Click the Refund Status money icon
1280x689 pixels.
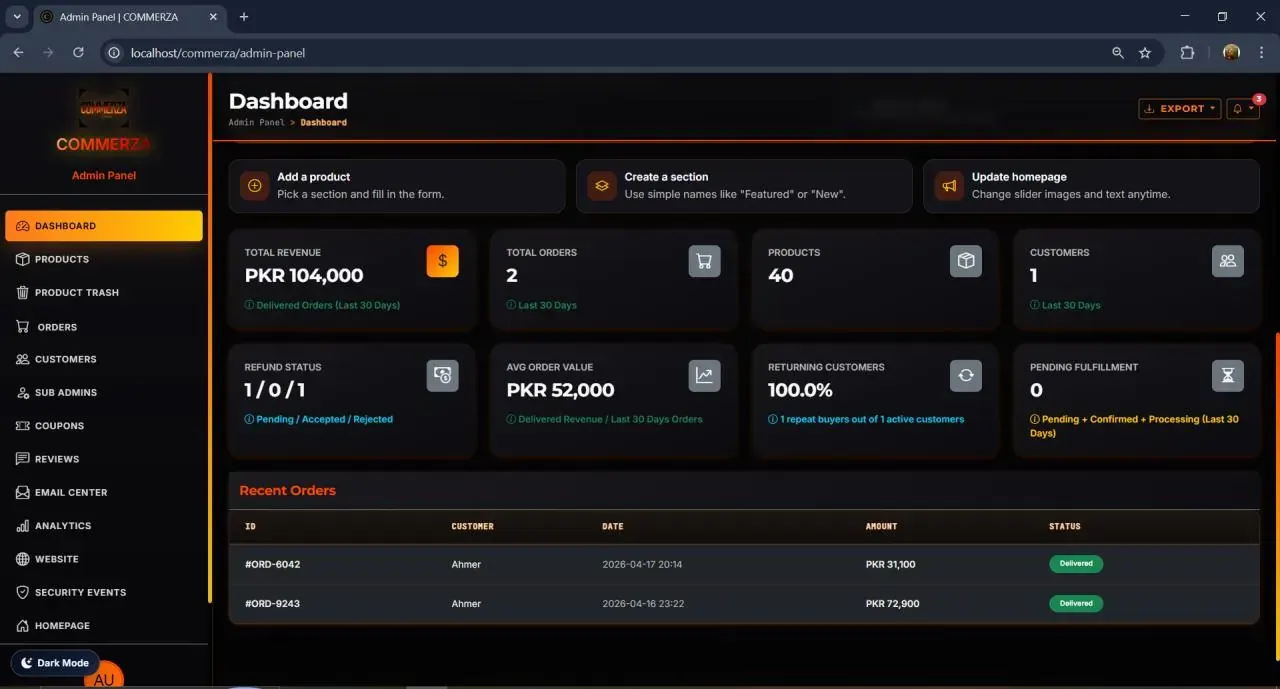[x=443, y=375]
